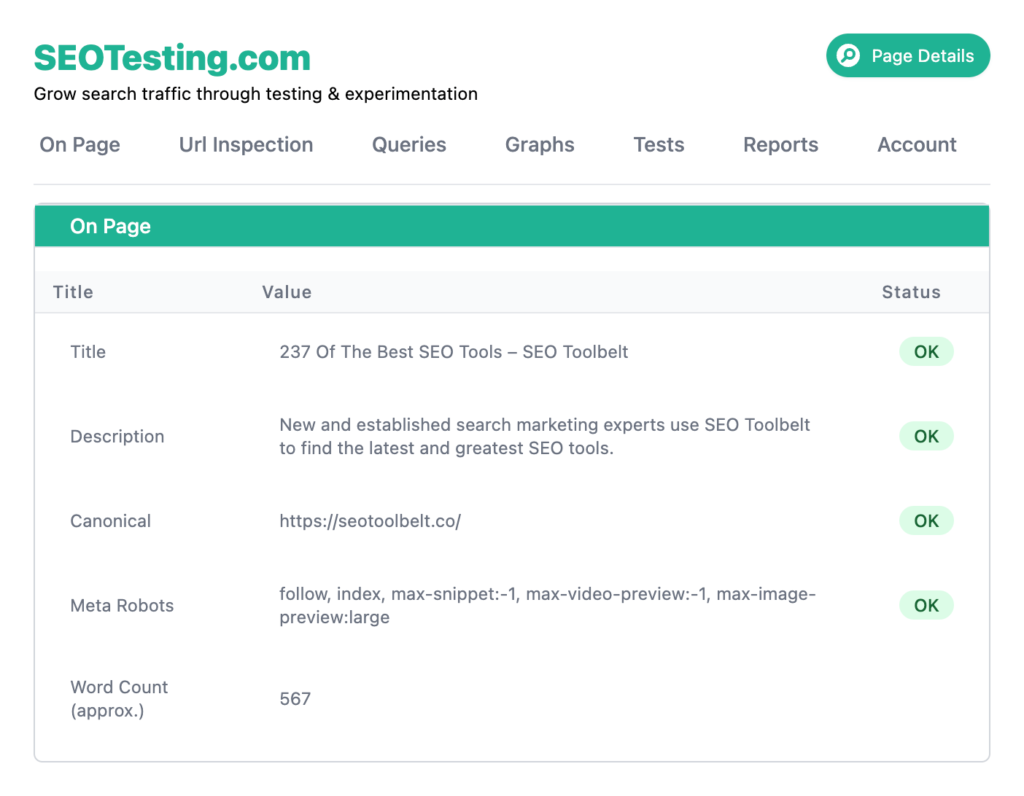Image resolution: width=1024 pixels, height=796 pixels.
Task: Select the Graphs tab
Action: tap(539, 144)
